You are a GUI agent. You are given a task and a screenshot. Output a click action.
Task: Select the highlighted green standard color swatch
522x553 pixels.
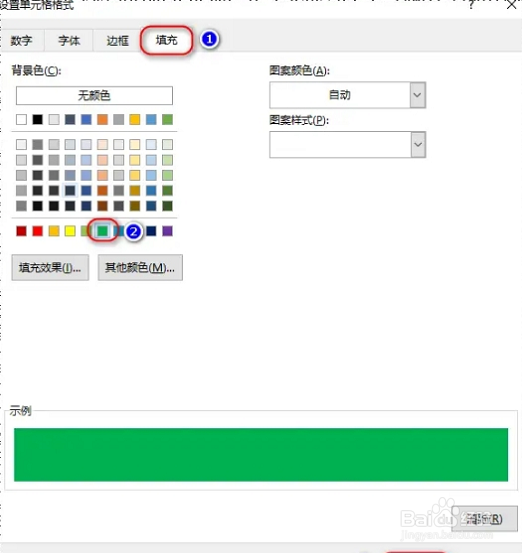[x=103, y=231]
